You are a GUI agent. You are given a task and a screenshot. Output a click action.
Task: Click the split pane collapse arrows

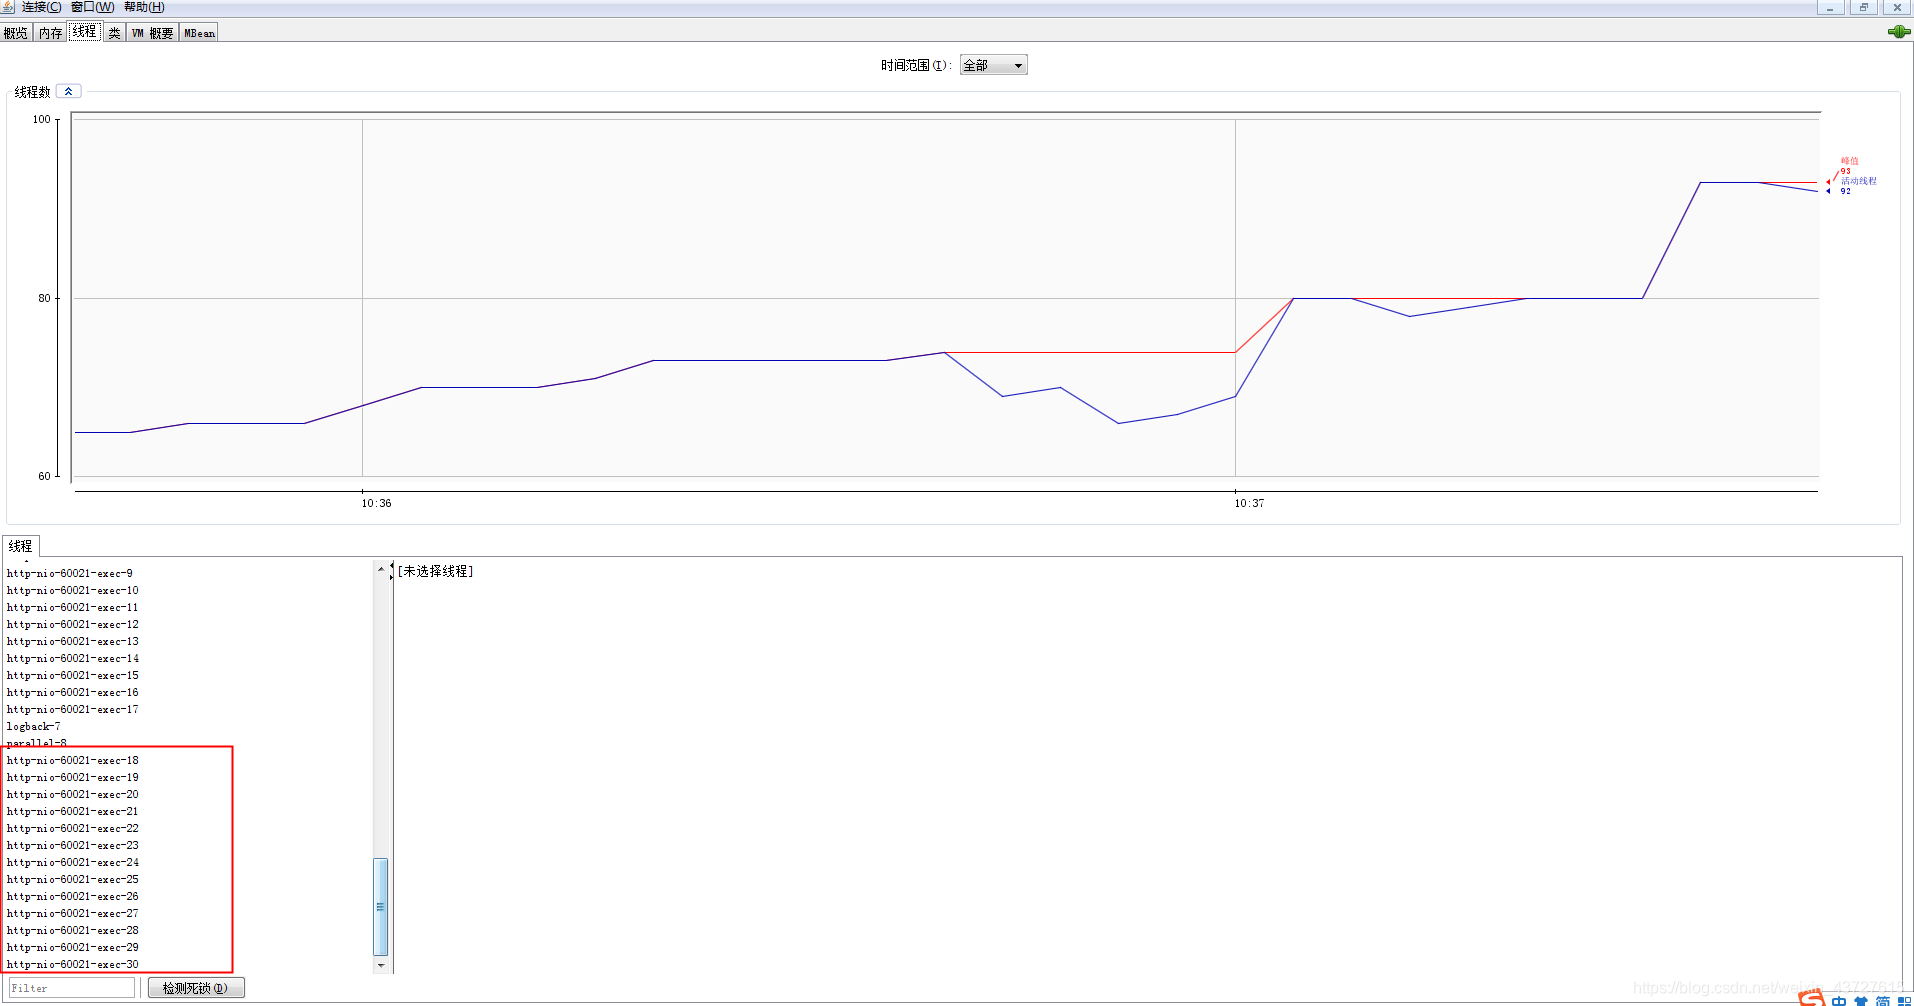click(391, 571)
